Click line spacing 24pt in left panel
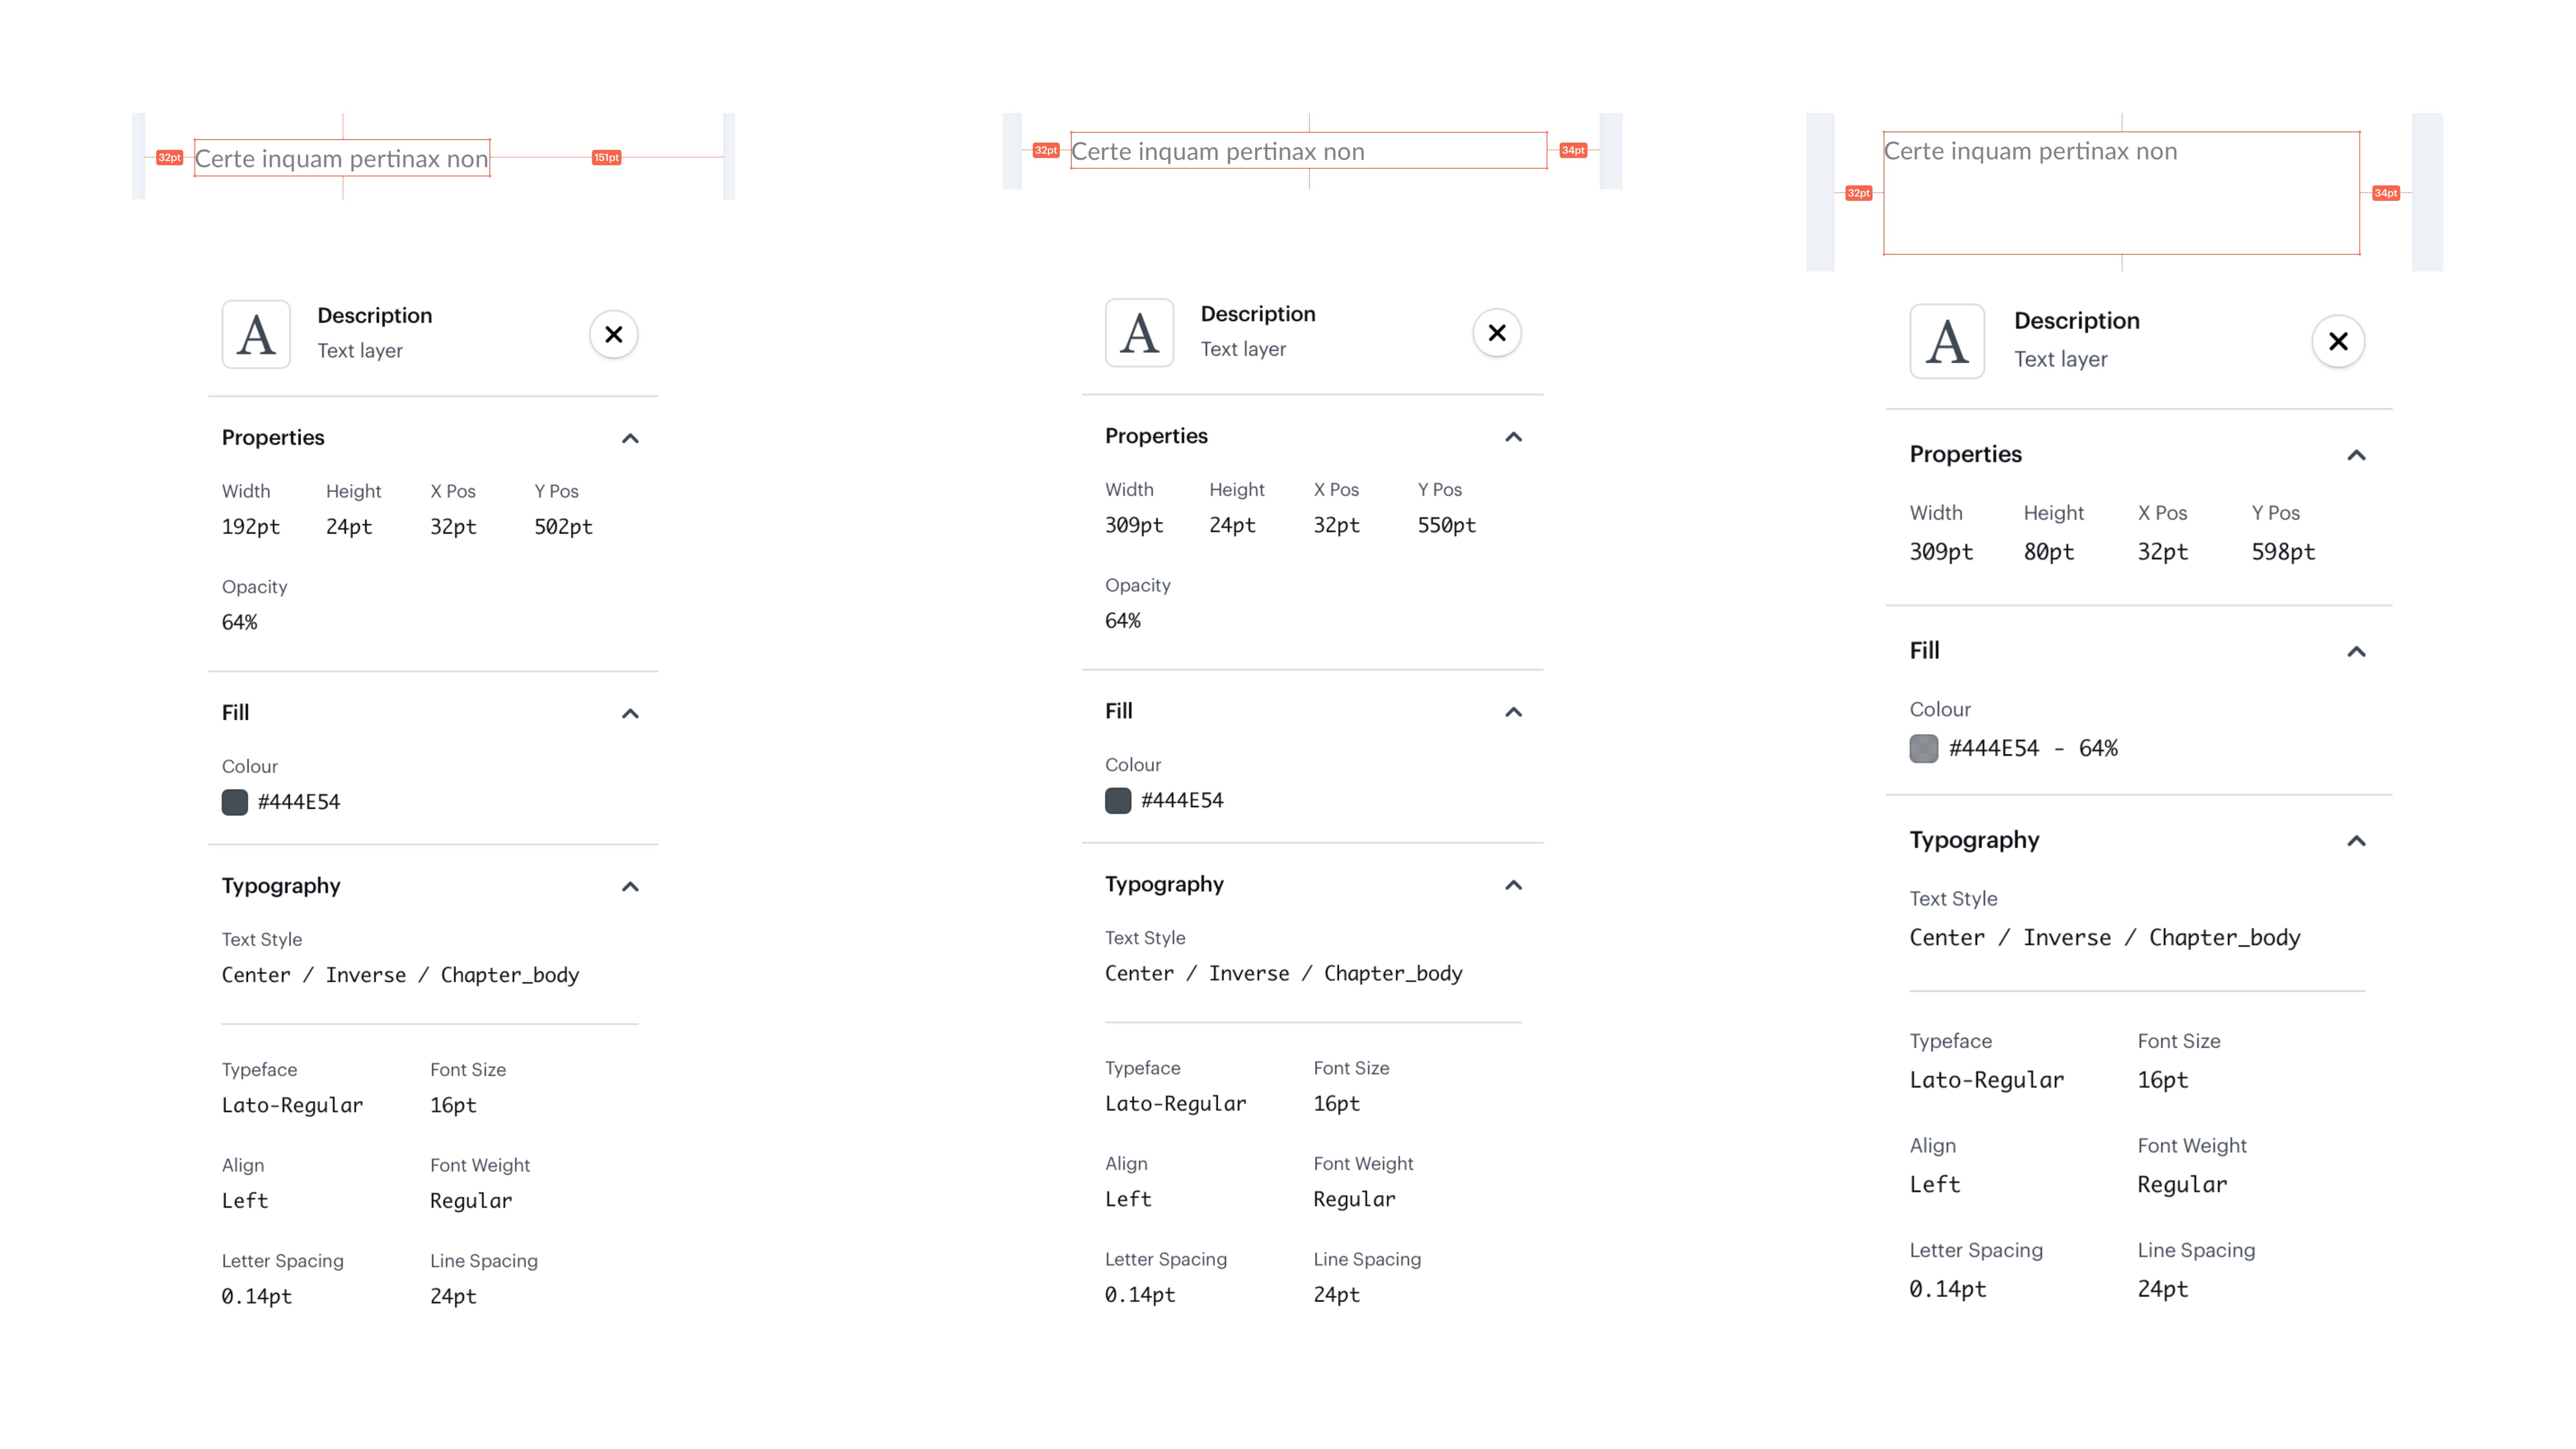This screenshot has width=2576, height=1449. tap(453, 1296)
